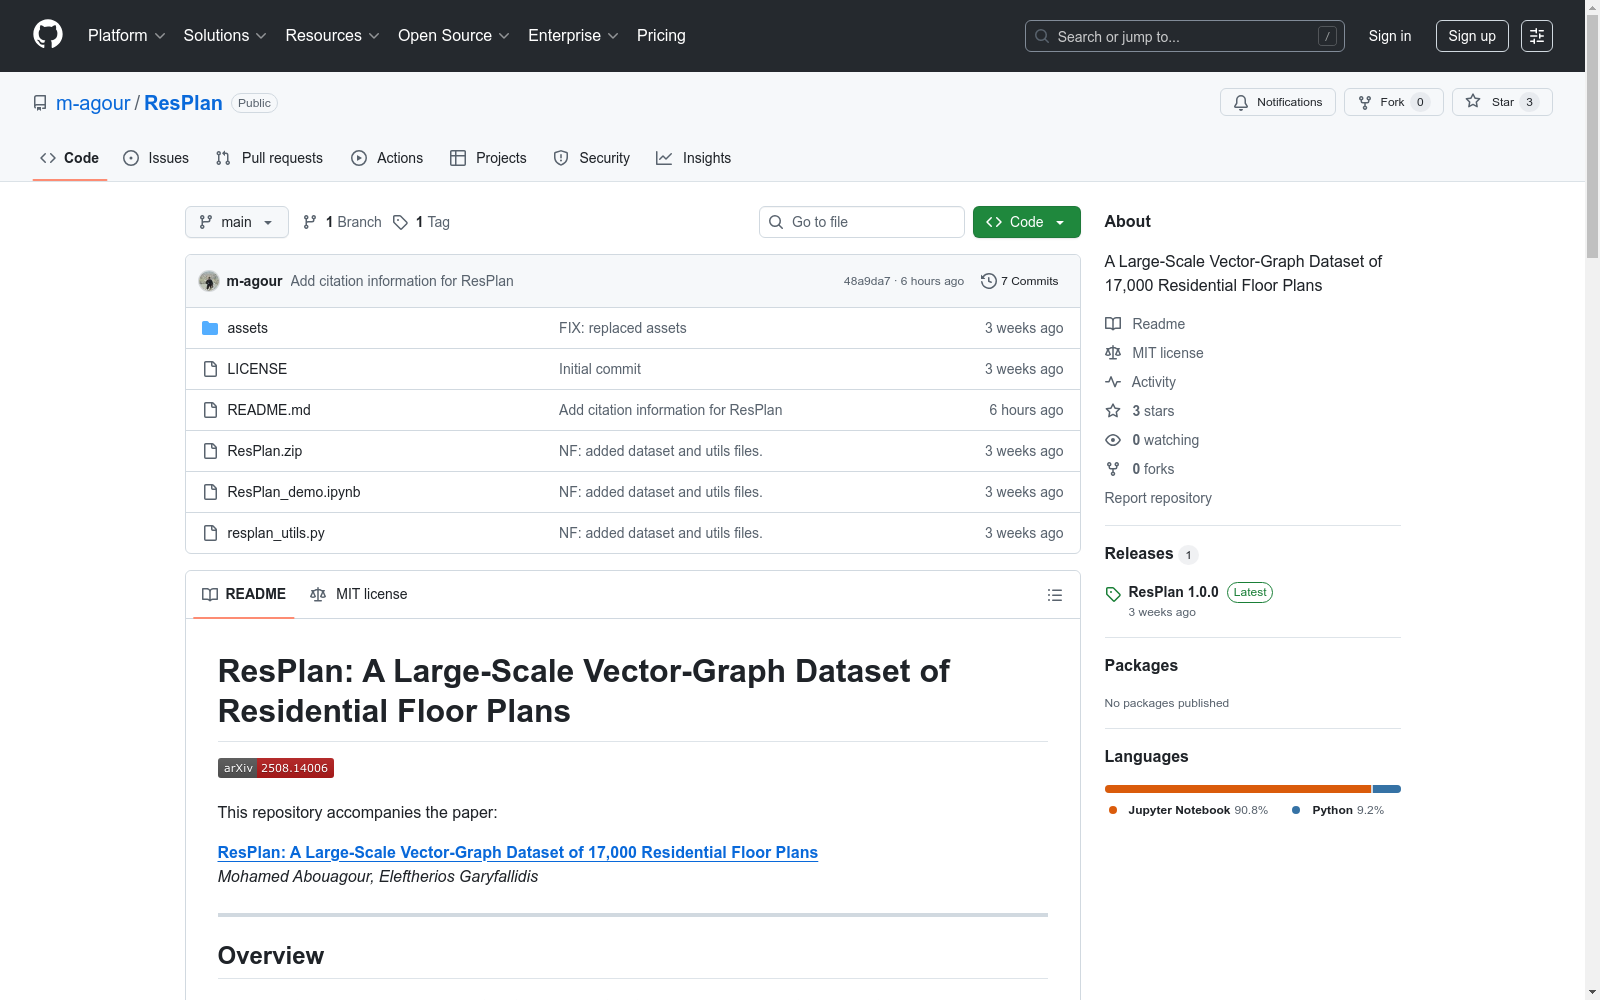Open the Insights tab
Image resolution: width=1600 pixels, height=1000 pixels.
(694, 158)
